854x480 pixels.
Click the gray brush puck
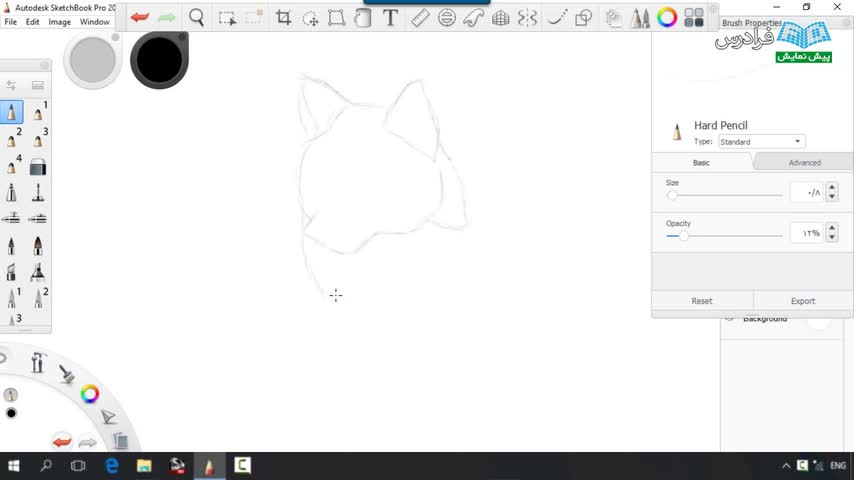pyautogui.click(x=93, y=60)
